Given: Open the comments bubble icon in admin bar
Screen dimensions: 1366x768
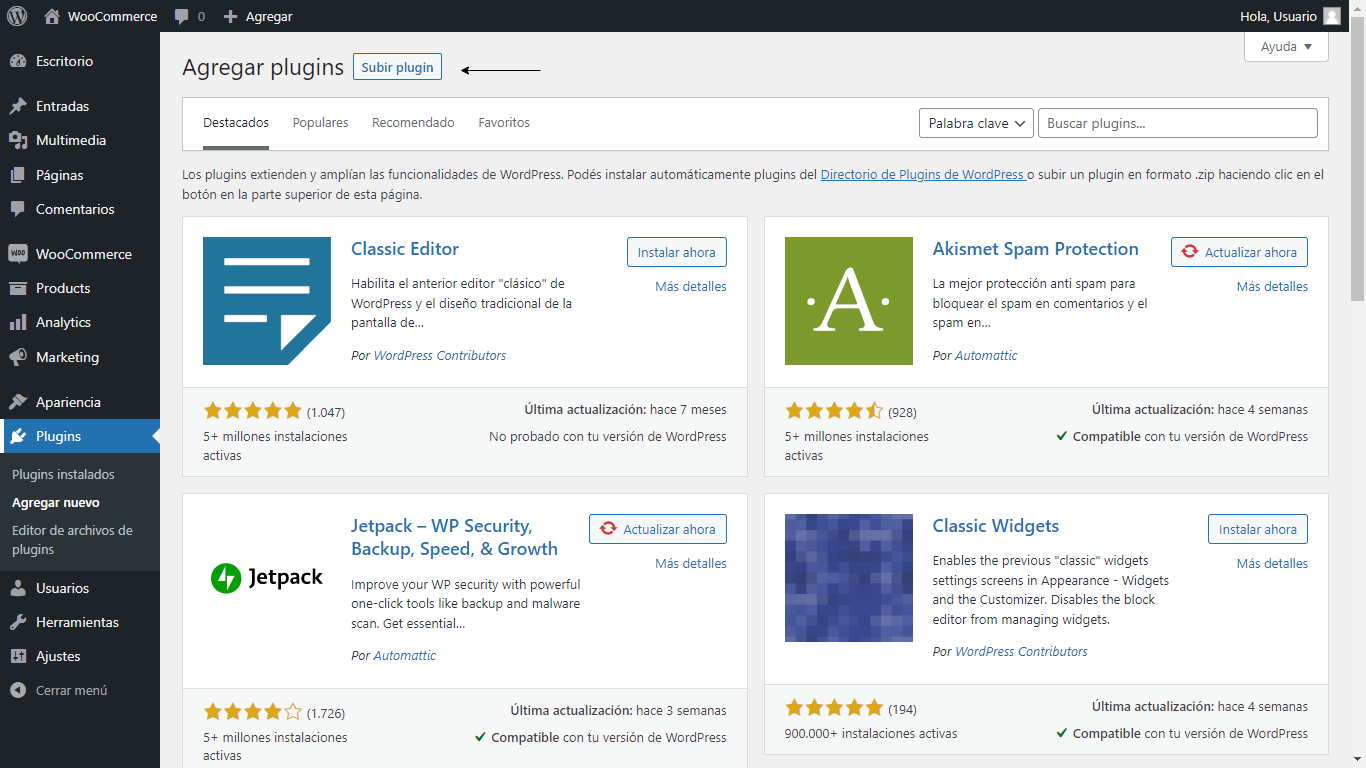Looking at the screenshot, I should [x=181, y=17].
